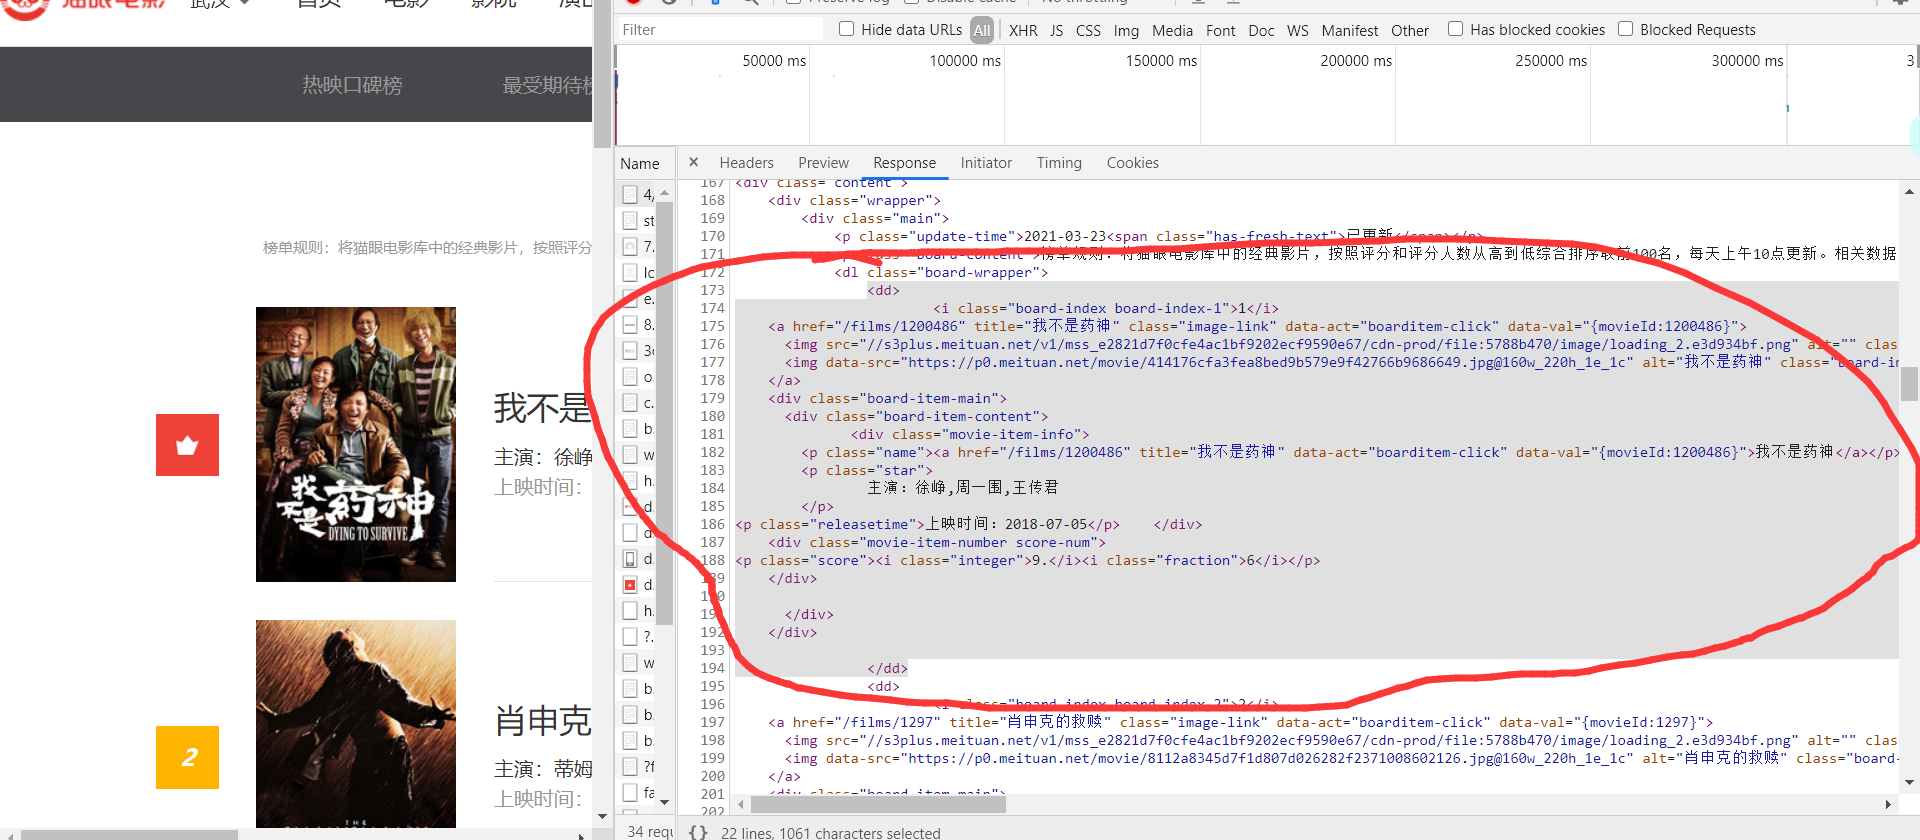Filter requests by Font type
This screenshot has width=1920, height=840.
tap(1220, 30)
